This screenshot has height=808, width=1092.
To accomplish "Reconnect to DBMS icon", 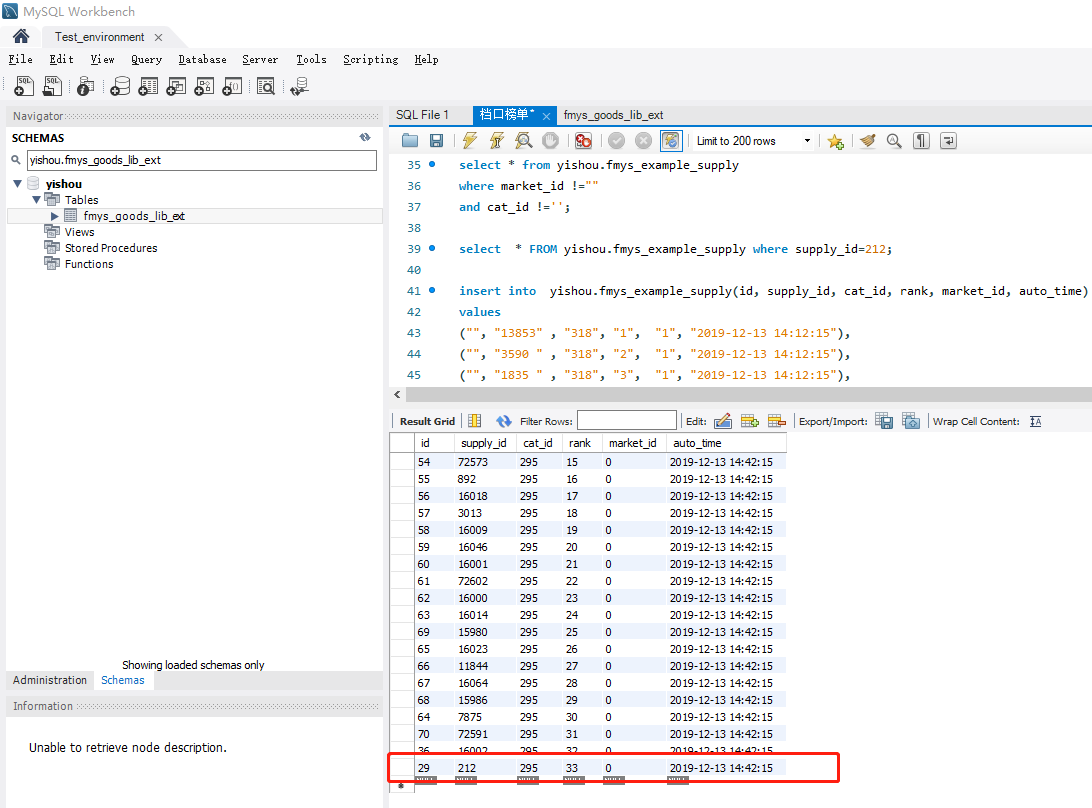I will coord(299,86).
